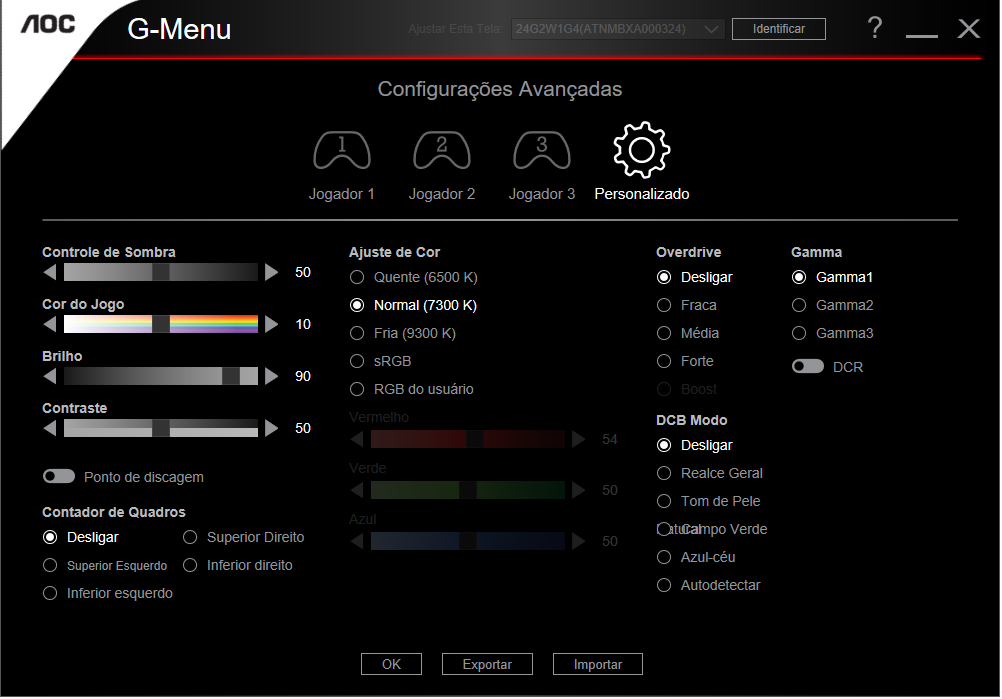Select Desligar under Contador de Quadros
Viewport: 1002px width, 699px height.
click(x=81, y=537)
